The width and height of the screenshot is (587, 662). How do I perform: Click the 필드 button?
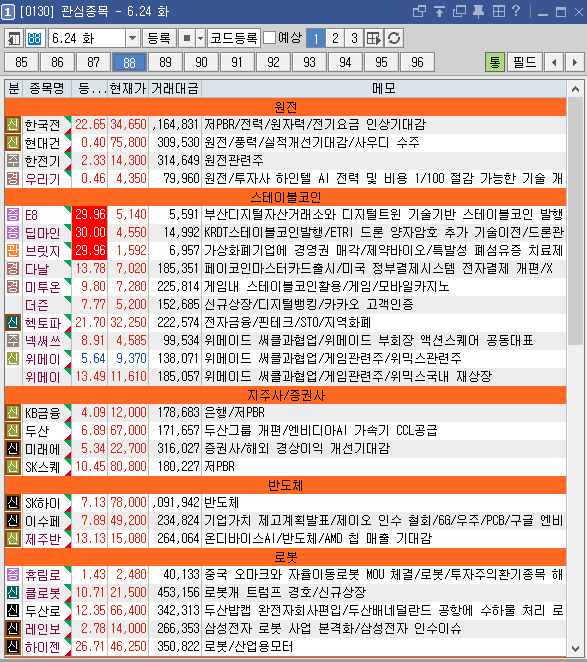pyautogui.click(x=524, y=62)
